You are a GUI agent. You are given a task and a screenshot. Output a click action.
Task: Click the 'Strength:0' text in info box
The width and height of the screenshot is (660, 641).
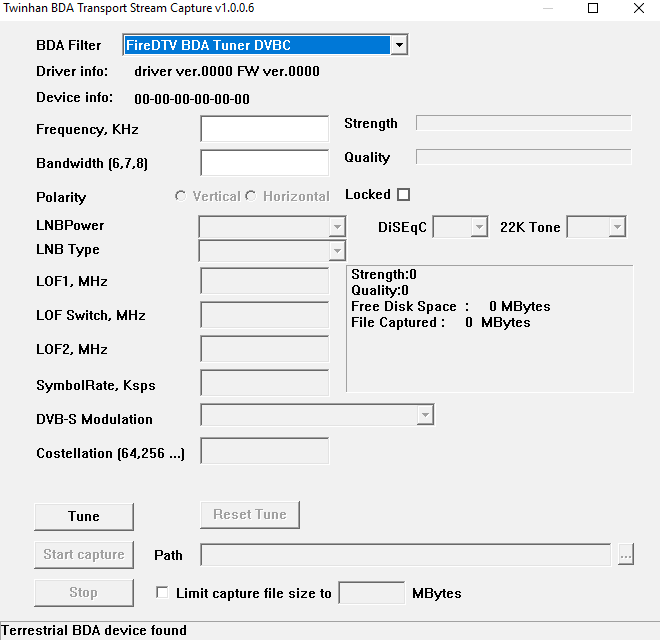384,274
